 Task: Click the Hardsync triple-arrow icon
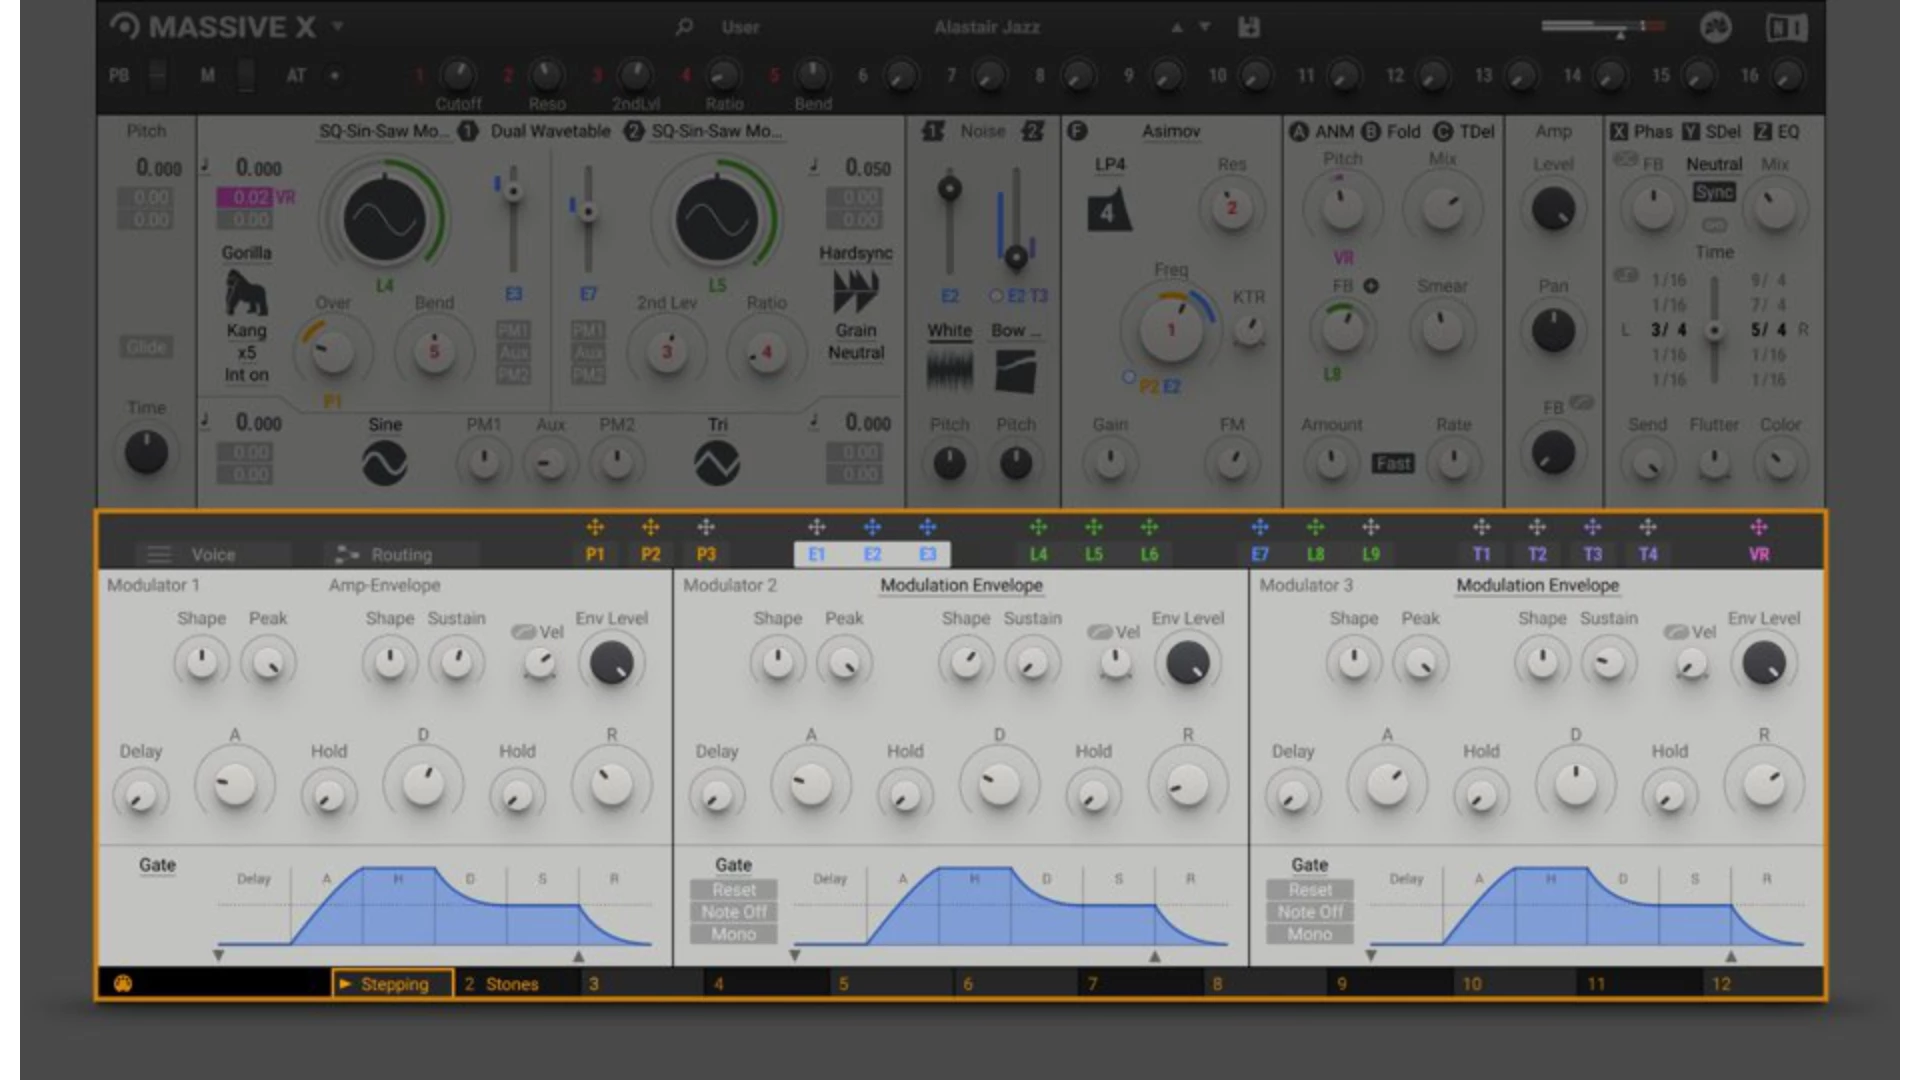[856, 291]
